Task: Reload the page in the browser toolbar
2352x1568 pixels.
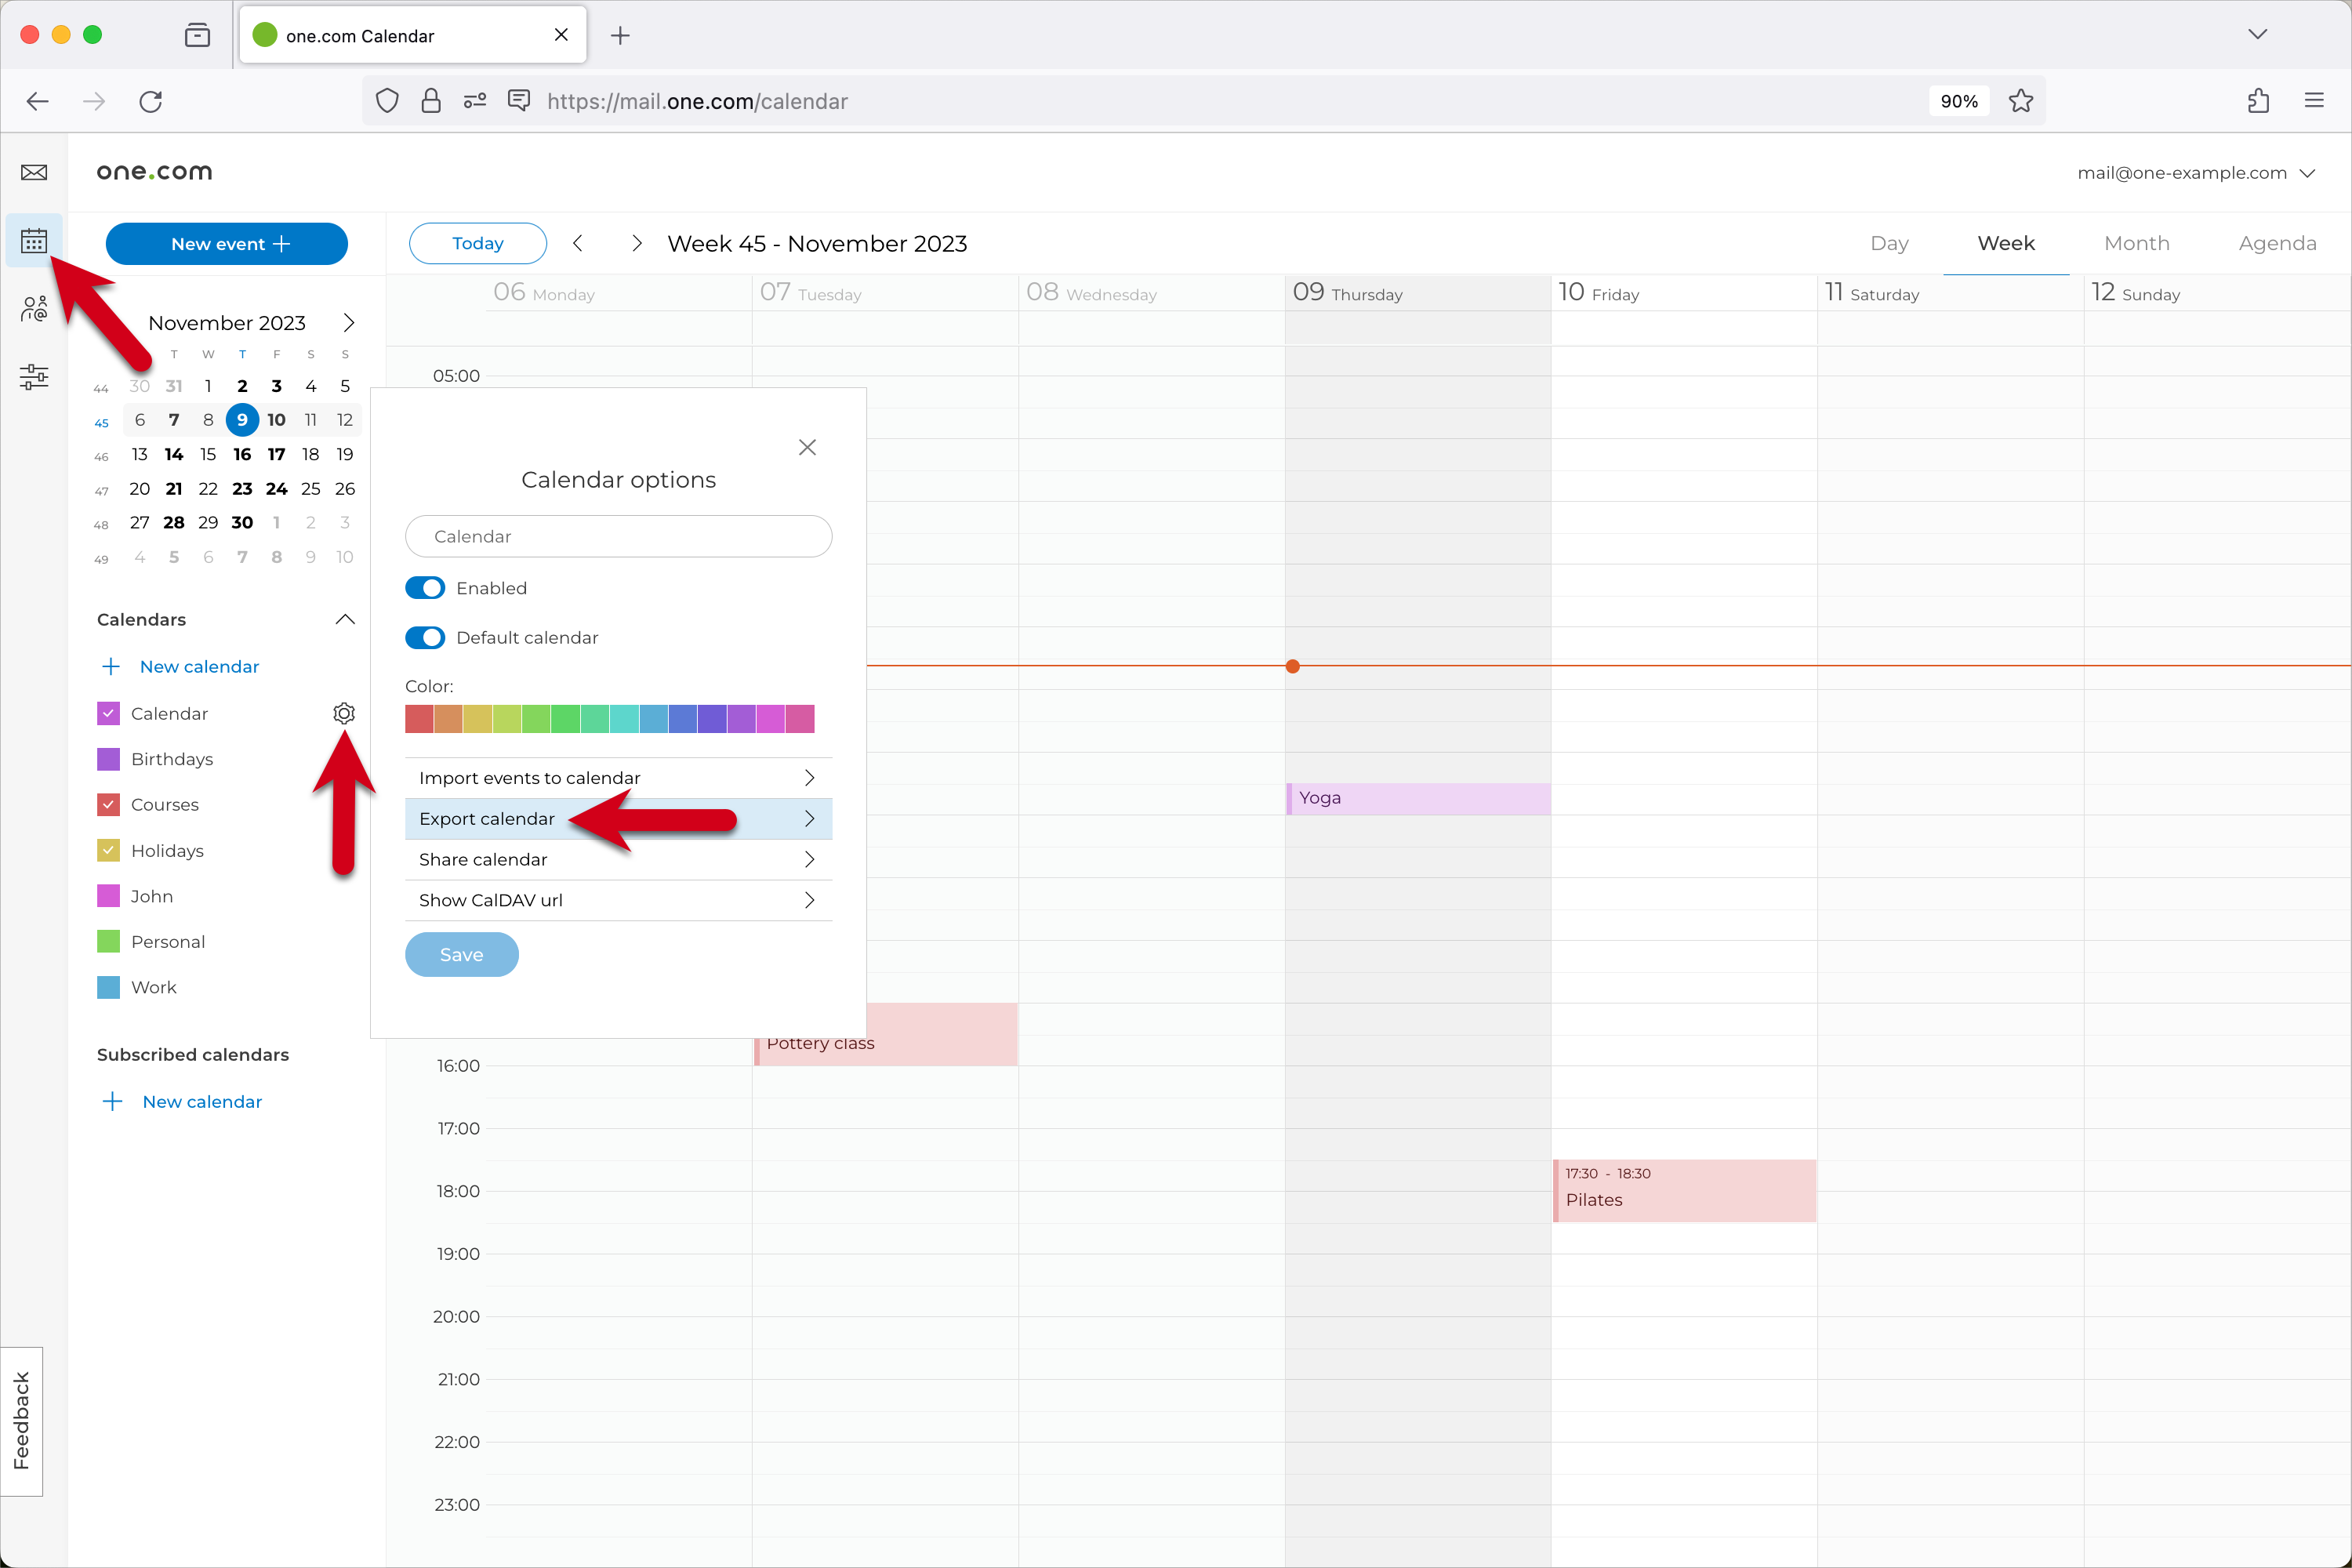Action: coord(151,101)
